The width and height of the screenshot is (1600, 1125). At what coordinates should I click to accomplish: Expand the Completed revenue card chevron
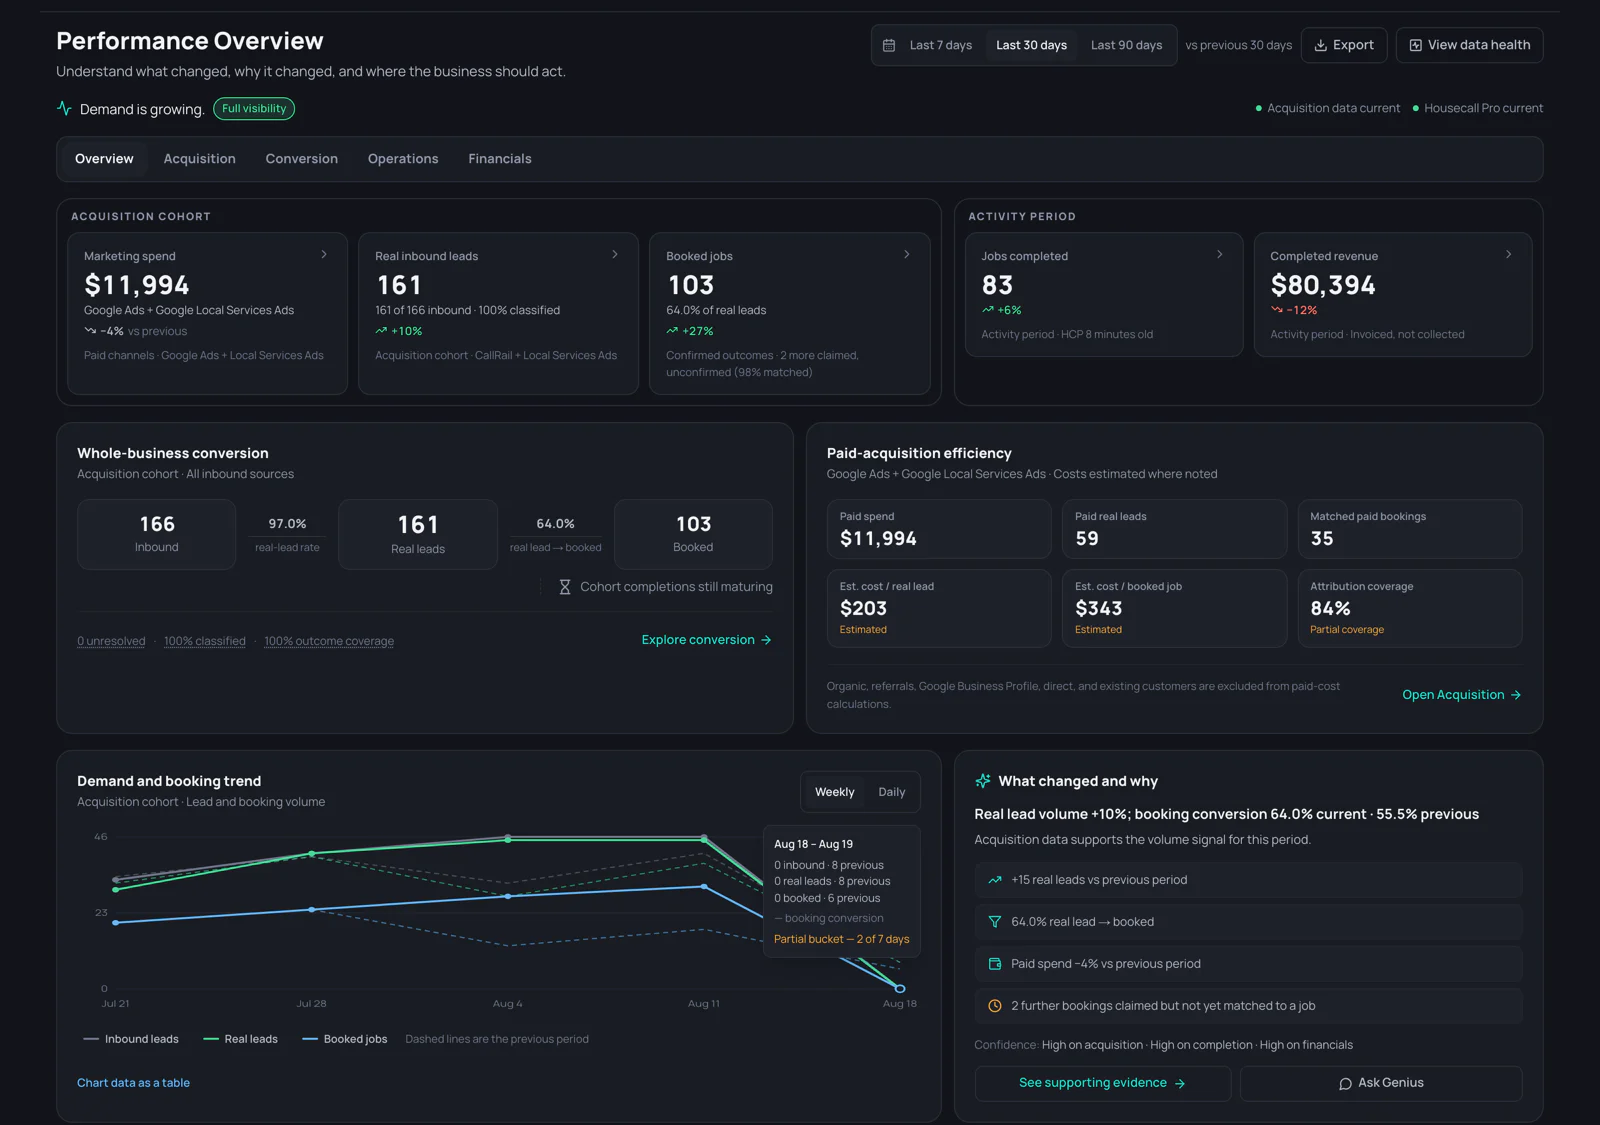click(x=1509, y=255)
